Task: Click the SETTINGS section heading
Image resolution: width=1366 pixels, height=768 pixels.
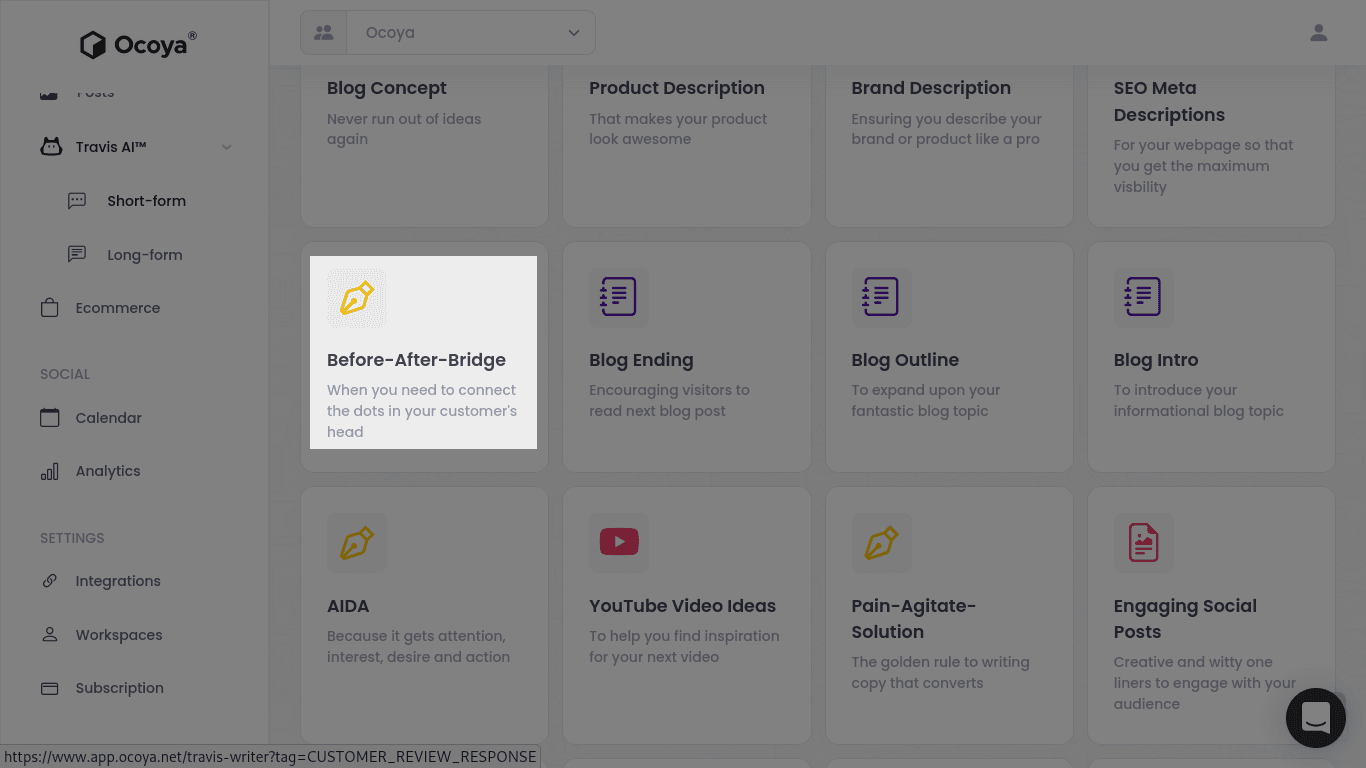Action: tap(72, 538)
